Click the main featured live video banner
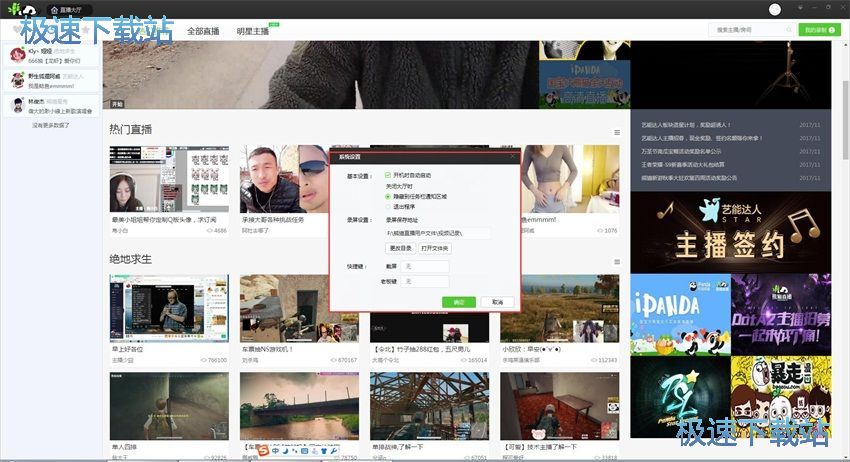This screenshot has width=850, height=462. [x=320, y=75]
